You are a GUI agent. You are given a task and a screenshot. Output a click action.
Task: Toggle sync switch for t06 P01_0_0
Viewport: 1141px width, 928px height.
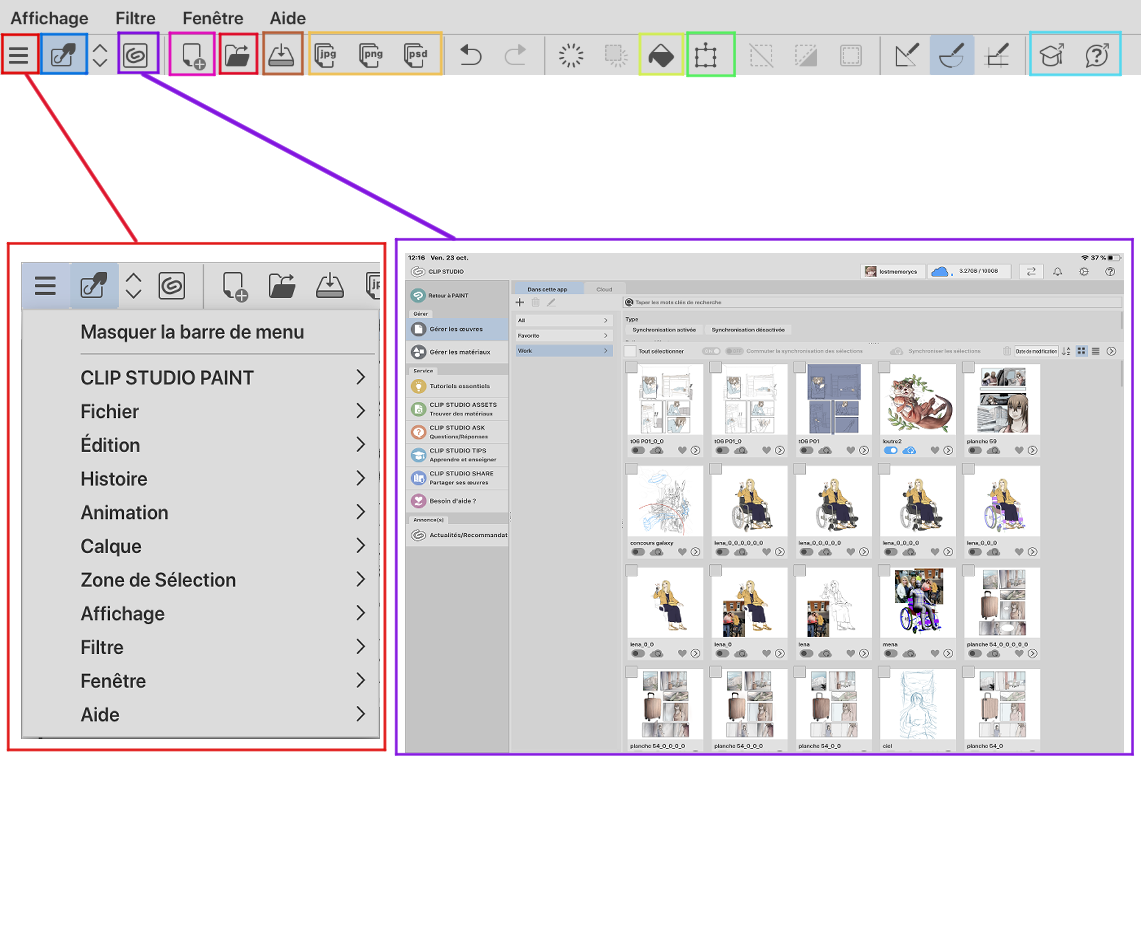[x=638, y=451]
